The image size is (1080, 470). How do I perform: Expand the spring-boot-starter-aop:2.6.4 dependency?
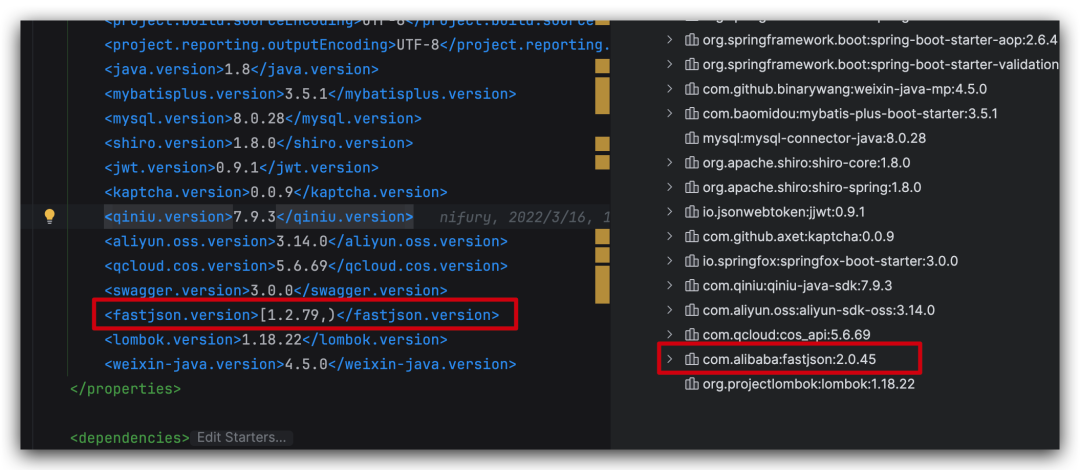[669, 40]
